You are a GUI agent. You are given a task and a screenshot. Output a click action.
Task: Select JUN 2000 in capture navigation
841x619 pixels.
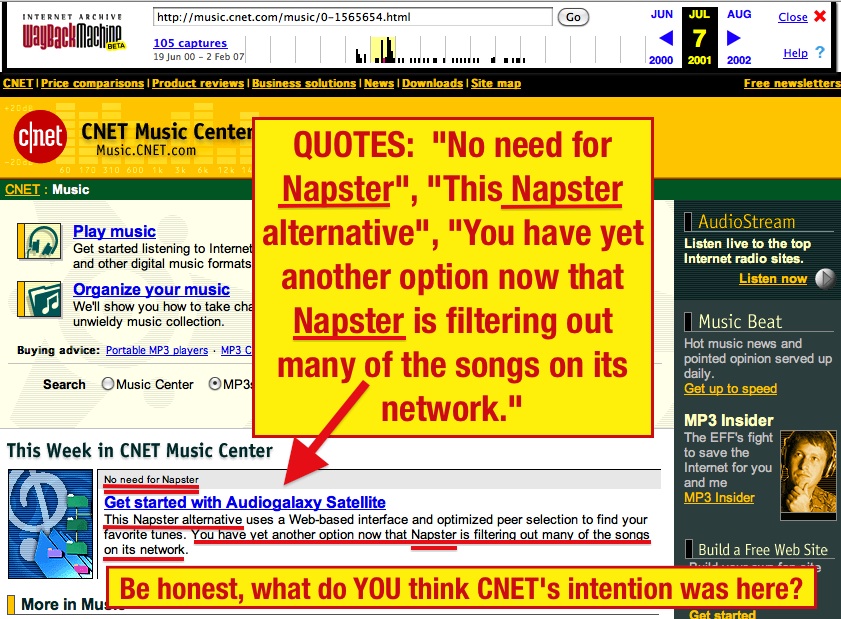[x=661, y=36]
